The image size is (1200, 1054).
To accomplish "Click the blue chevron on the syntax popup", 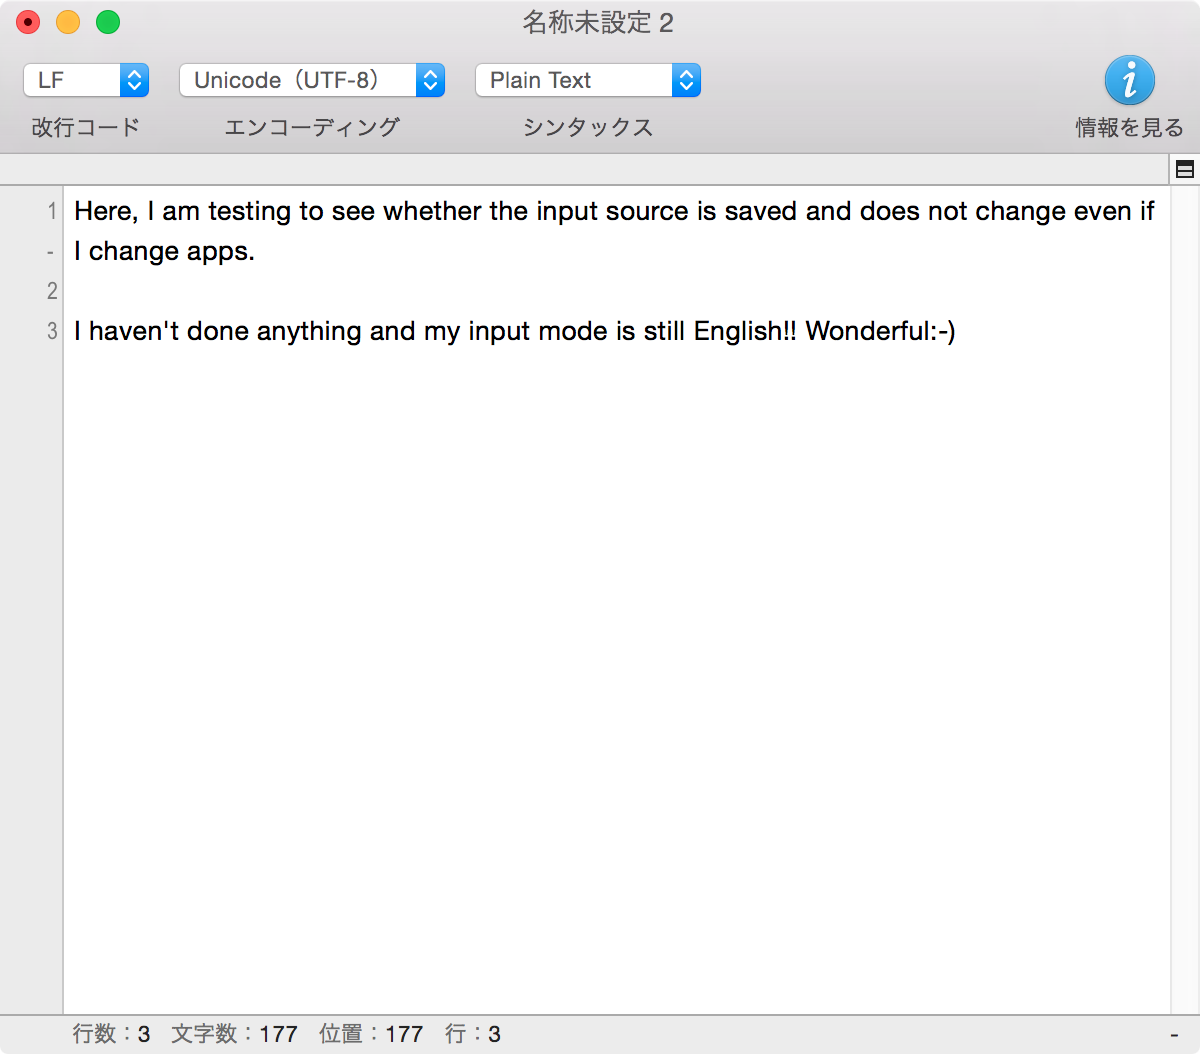I will coord(686,80).
